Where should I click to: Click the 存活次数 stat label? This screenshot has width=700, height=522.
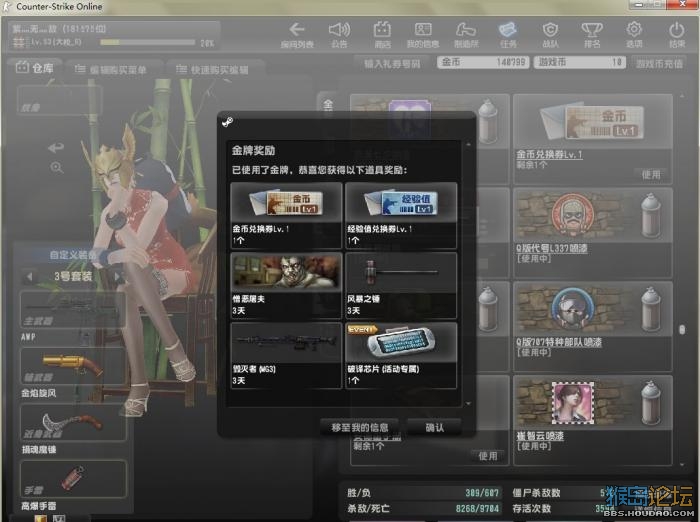pyautogui.click(x=531, y=508)
